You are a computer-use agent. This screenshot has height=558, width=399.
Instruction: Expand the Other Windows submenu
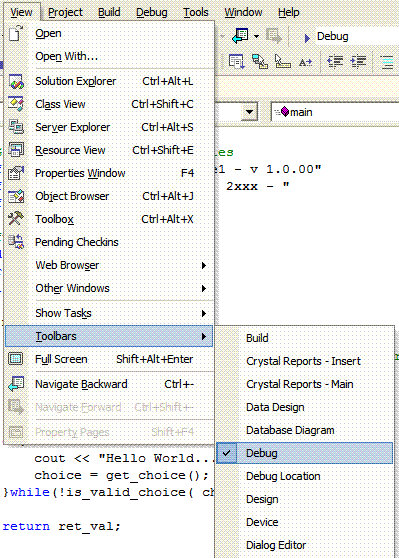coord(109,288)
